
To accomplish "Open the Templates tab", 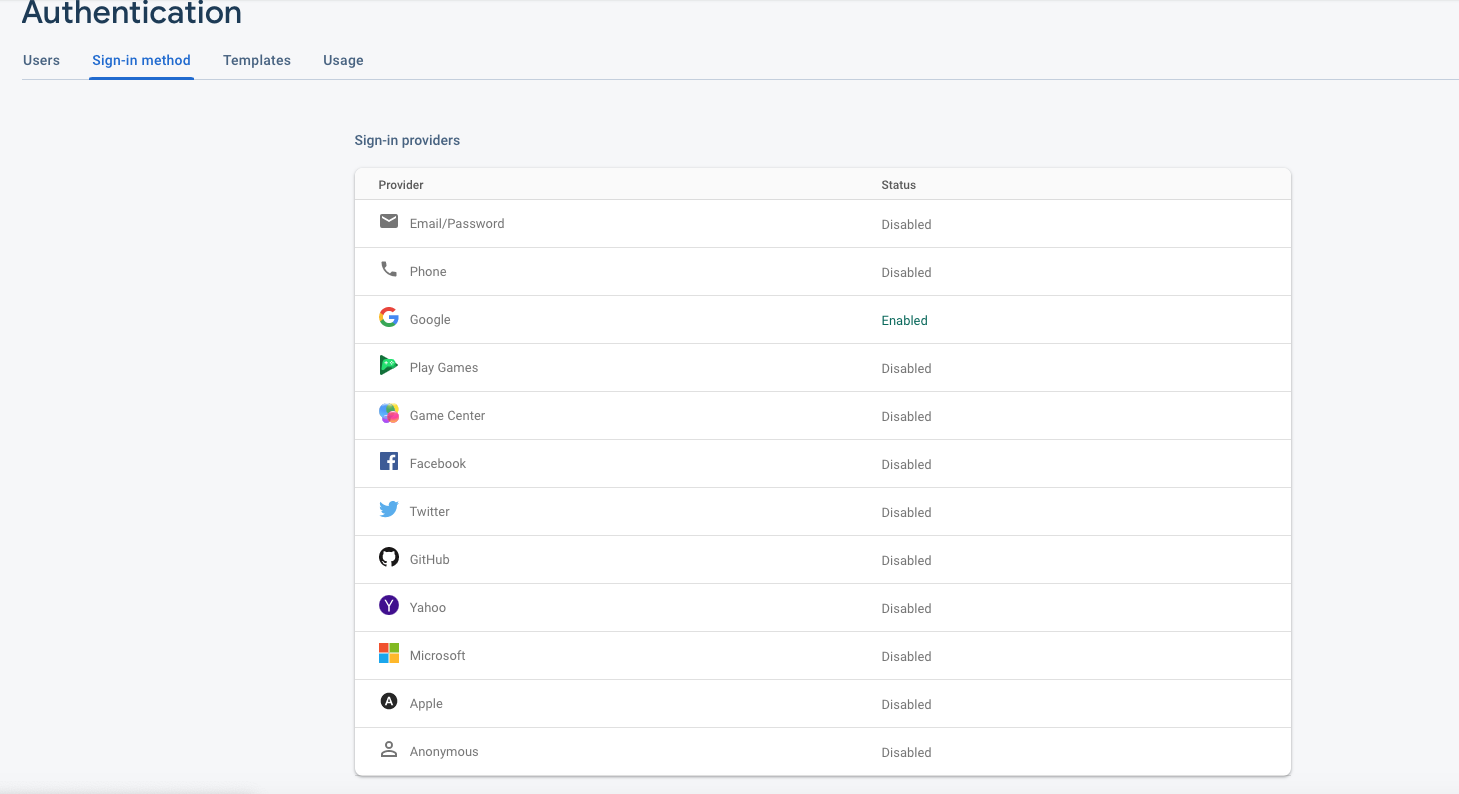I will [257, 60].
